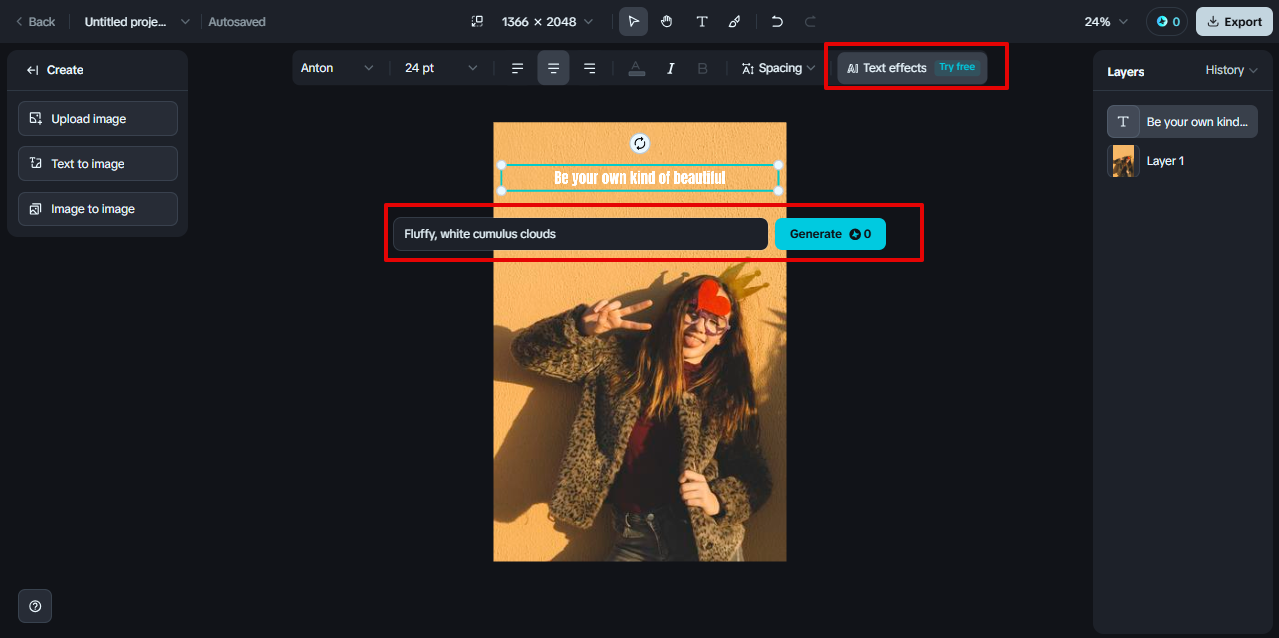The height and width of the screenshot is (638, 1279).
Task: Click the 'Be your own kind of beautiful' canvas text
Action: click(640, 178)
